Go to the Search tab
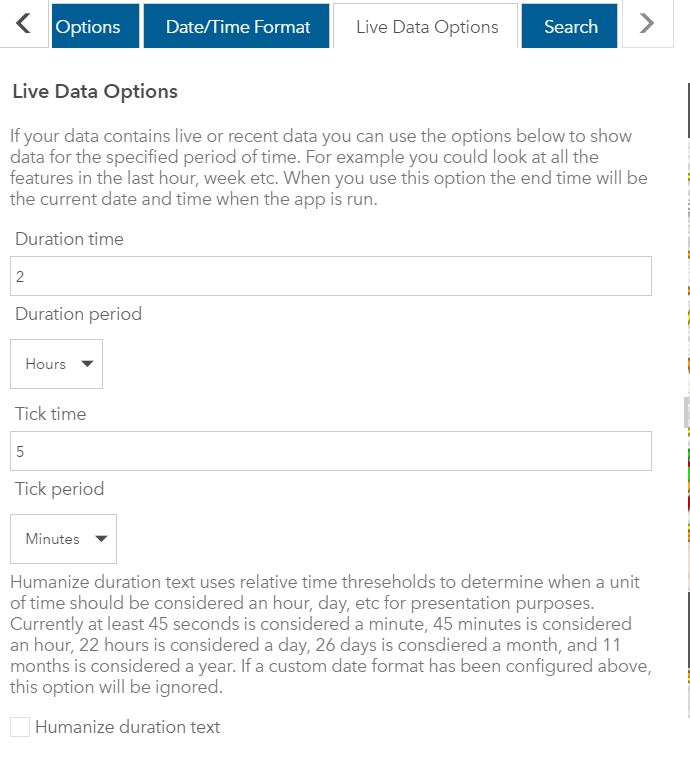This screenshot has height=761, width=690. [x=570, y=27]
